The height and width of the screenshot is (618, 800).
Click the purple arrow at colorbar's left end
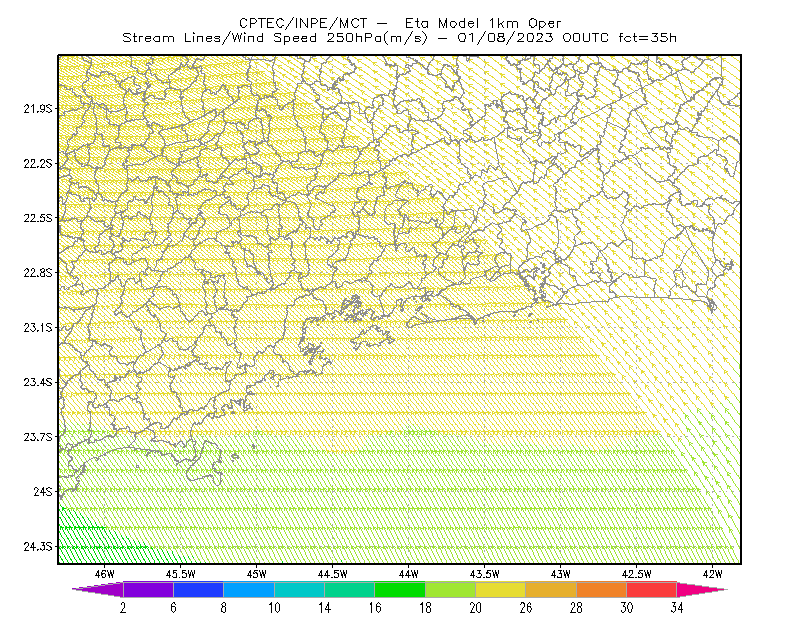pos(98,589)
